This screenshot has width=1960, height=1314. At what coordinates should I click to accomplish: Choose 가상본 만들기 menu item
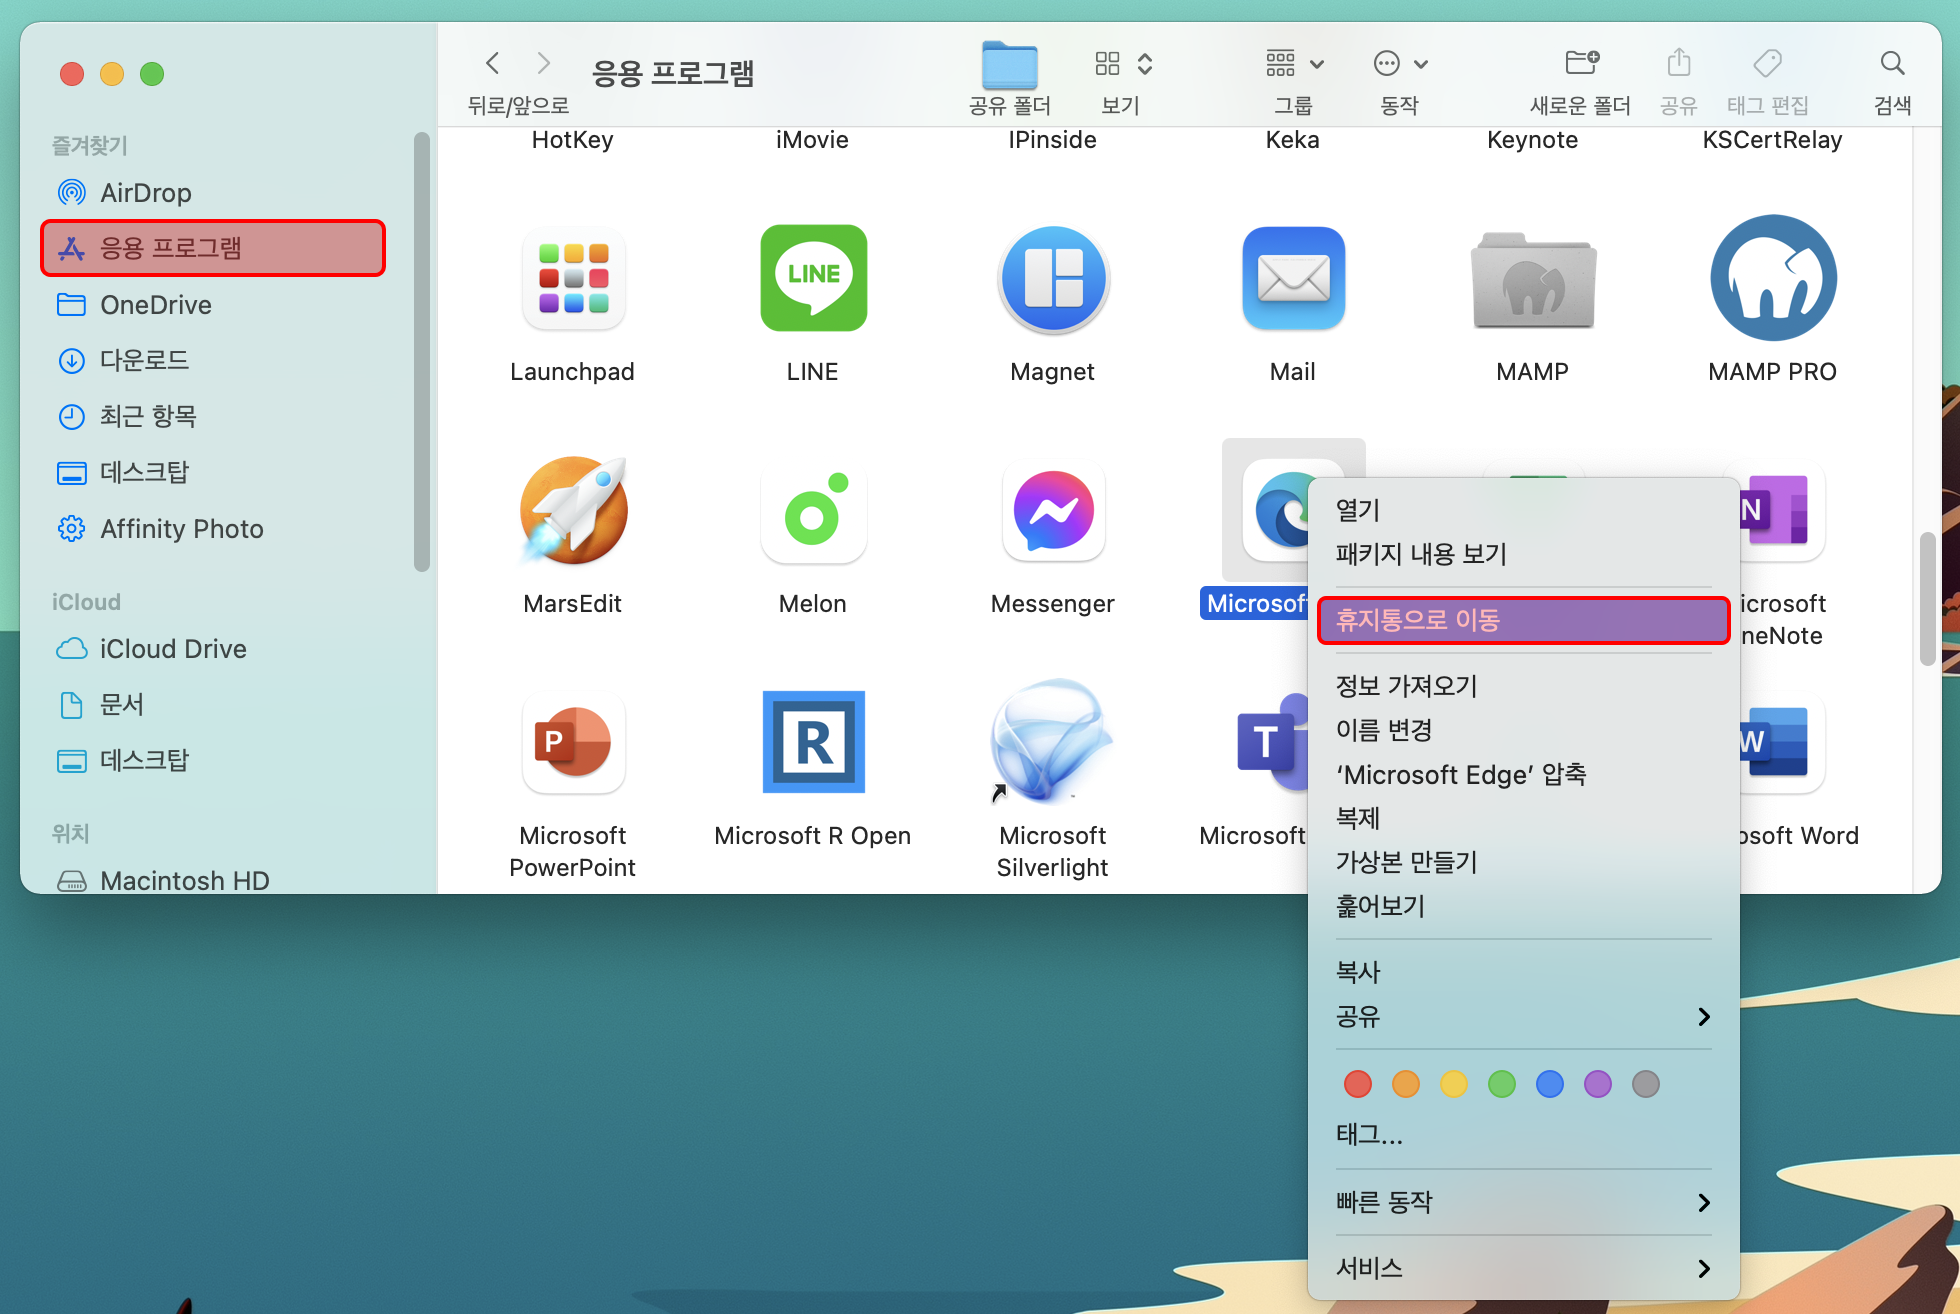coord(1523,862)
